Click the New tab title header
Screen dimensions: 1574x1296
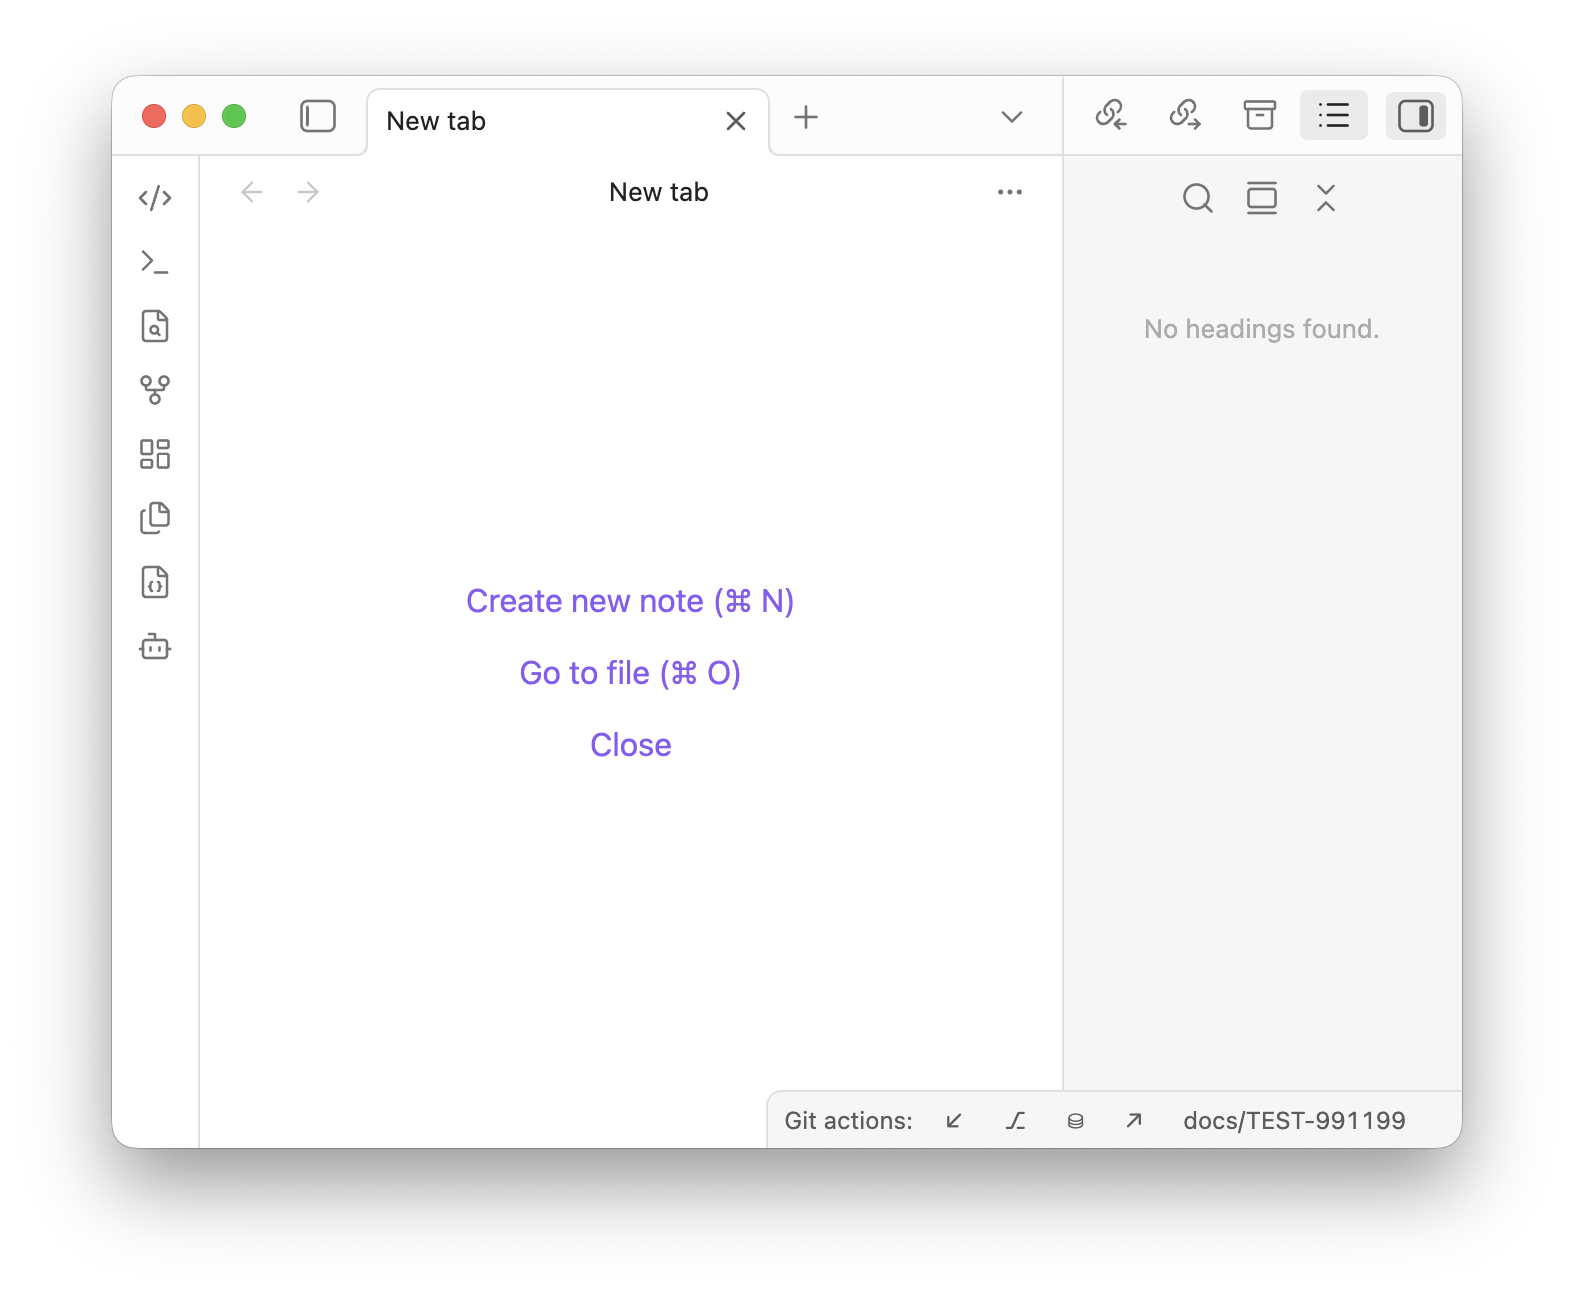(659, 192)
